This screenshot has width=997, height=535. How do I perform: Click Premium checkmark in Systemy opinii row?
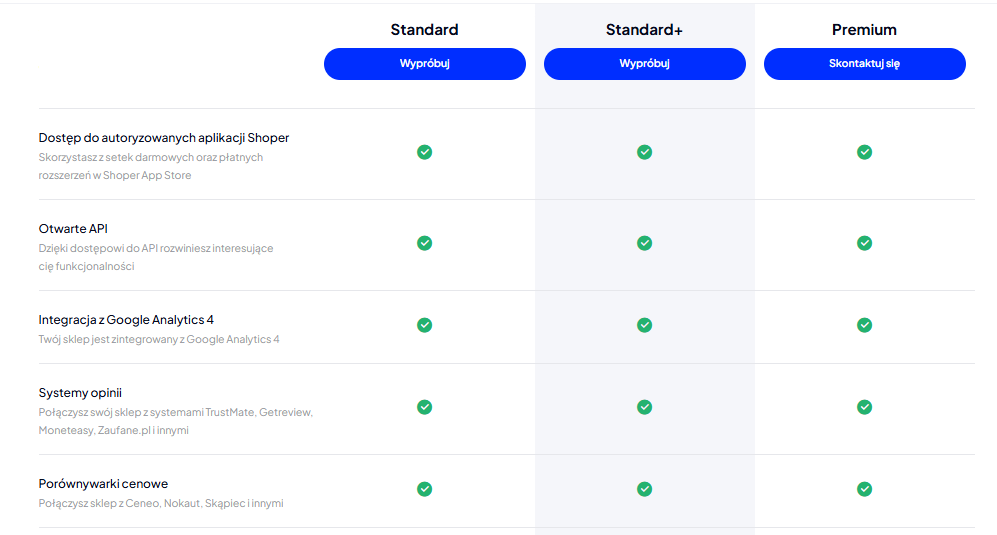(865, 407)
